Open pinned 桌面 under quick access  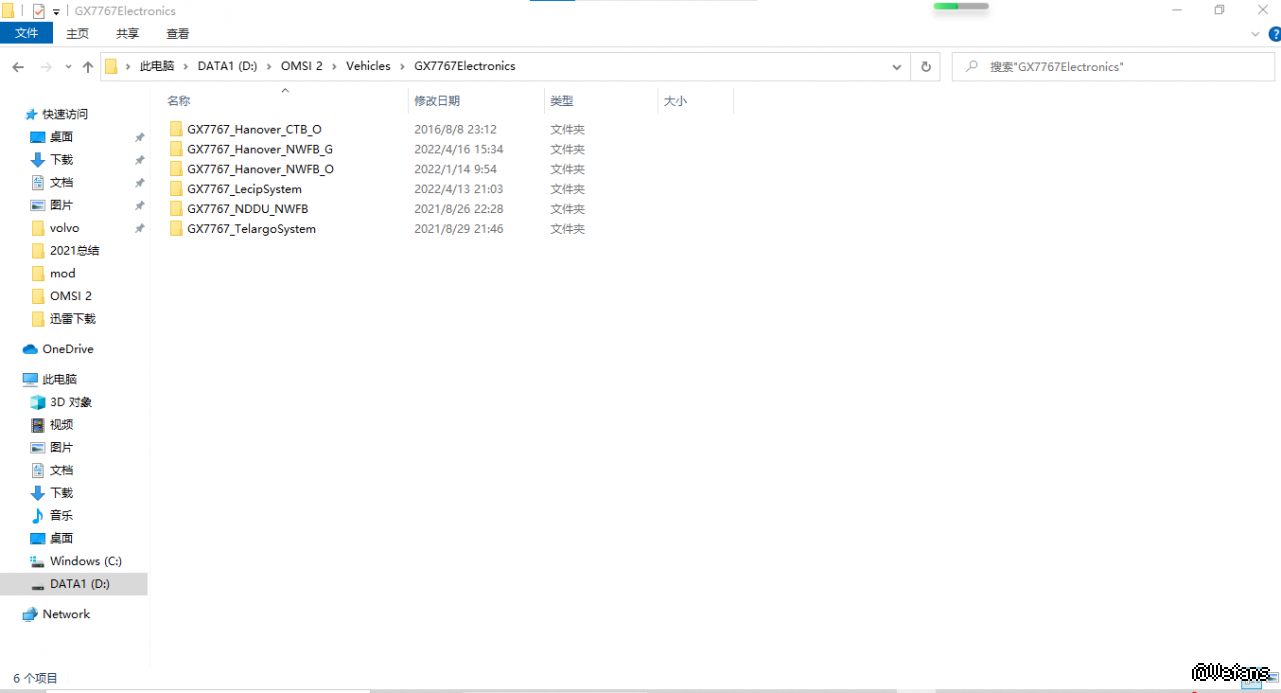61,137
